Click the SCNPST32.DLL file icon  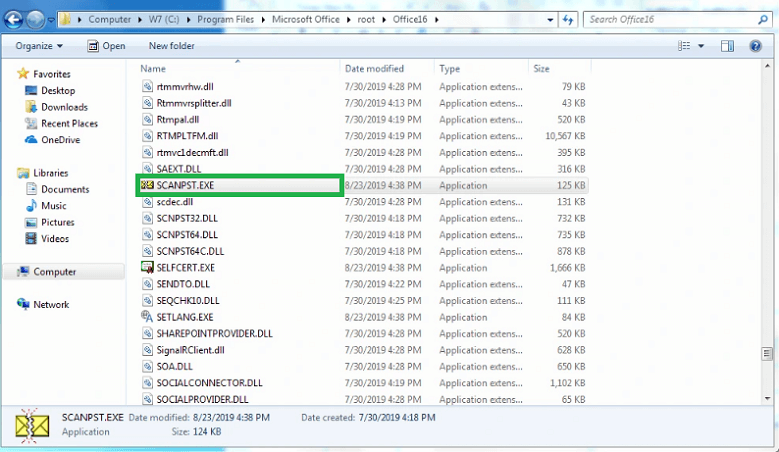pyautogui.click(x=147, y=218)
